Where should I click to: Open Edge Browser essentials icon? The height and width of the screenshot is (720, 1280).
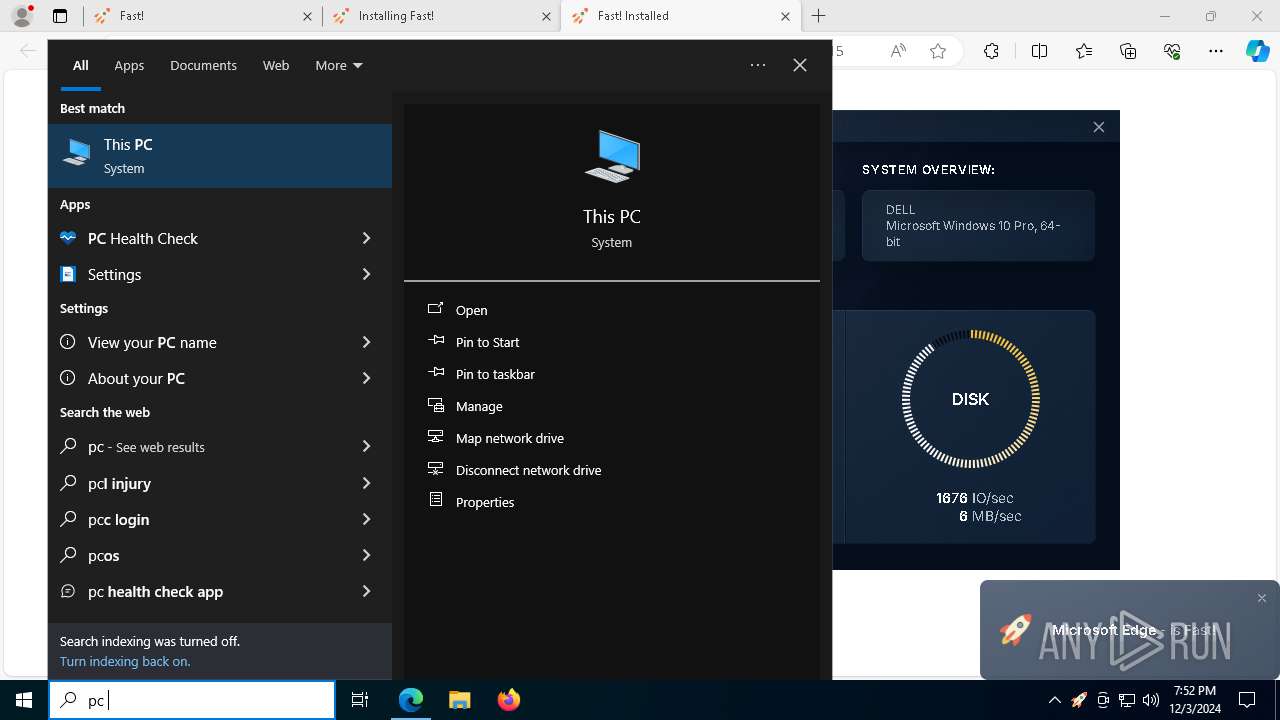1172,51
